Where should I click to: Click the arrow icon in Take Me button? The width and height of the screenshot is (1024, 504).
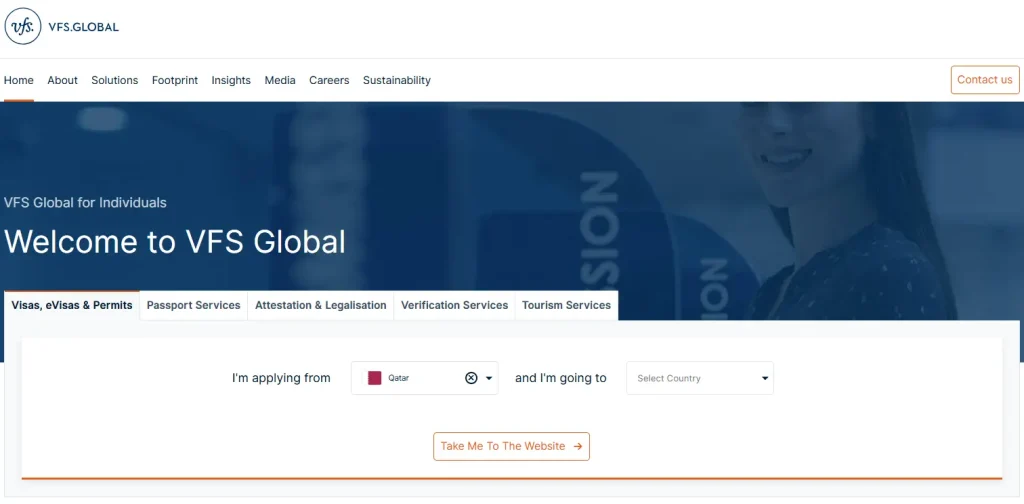(578, 447)
